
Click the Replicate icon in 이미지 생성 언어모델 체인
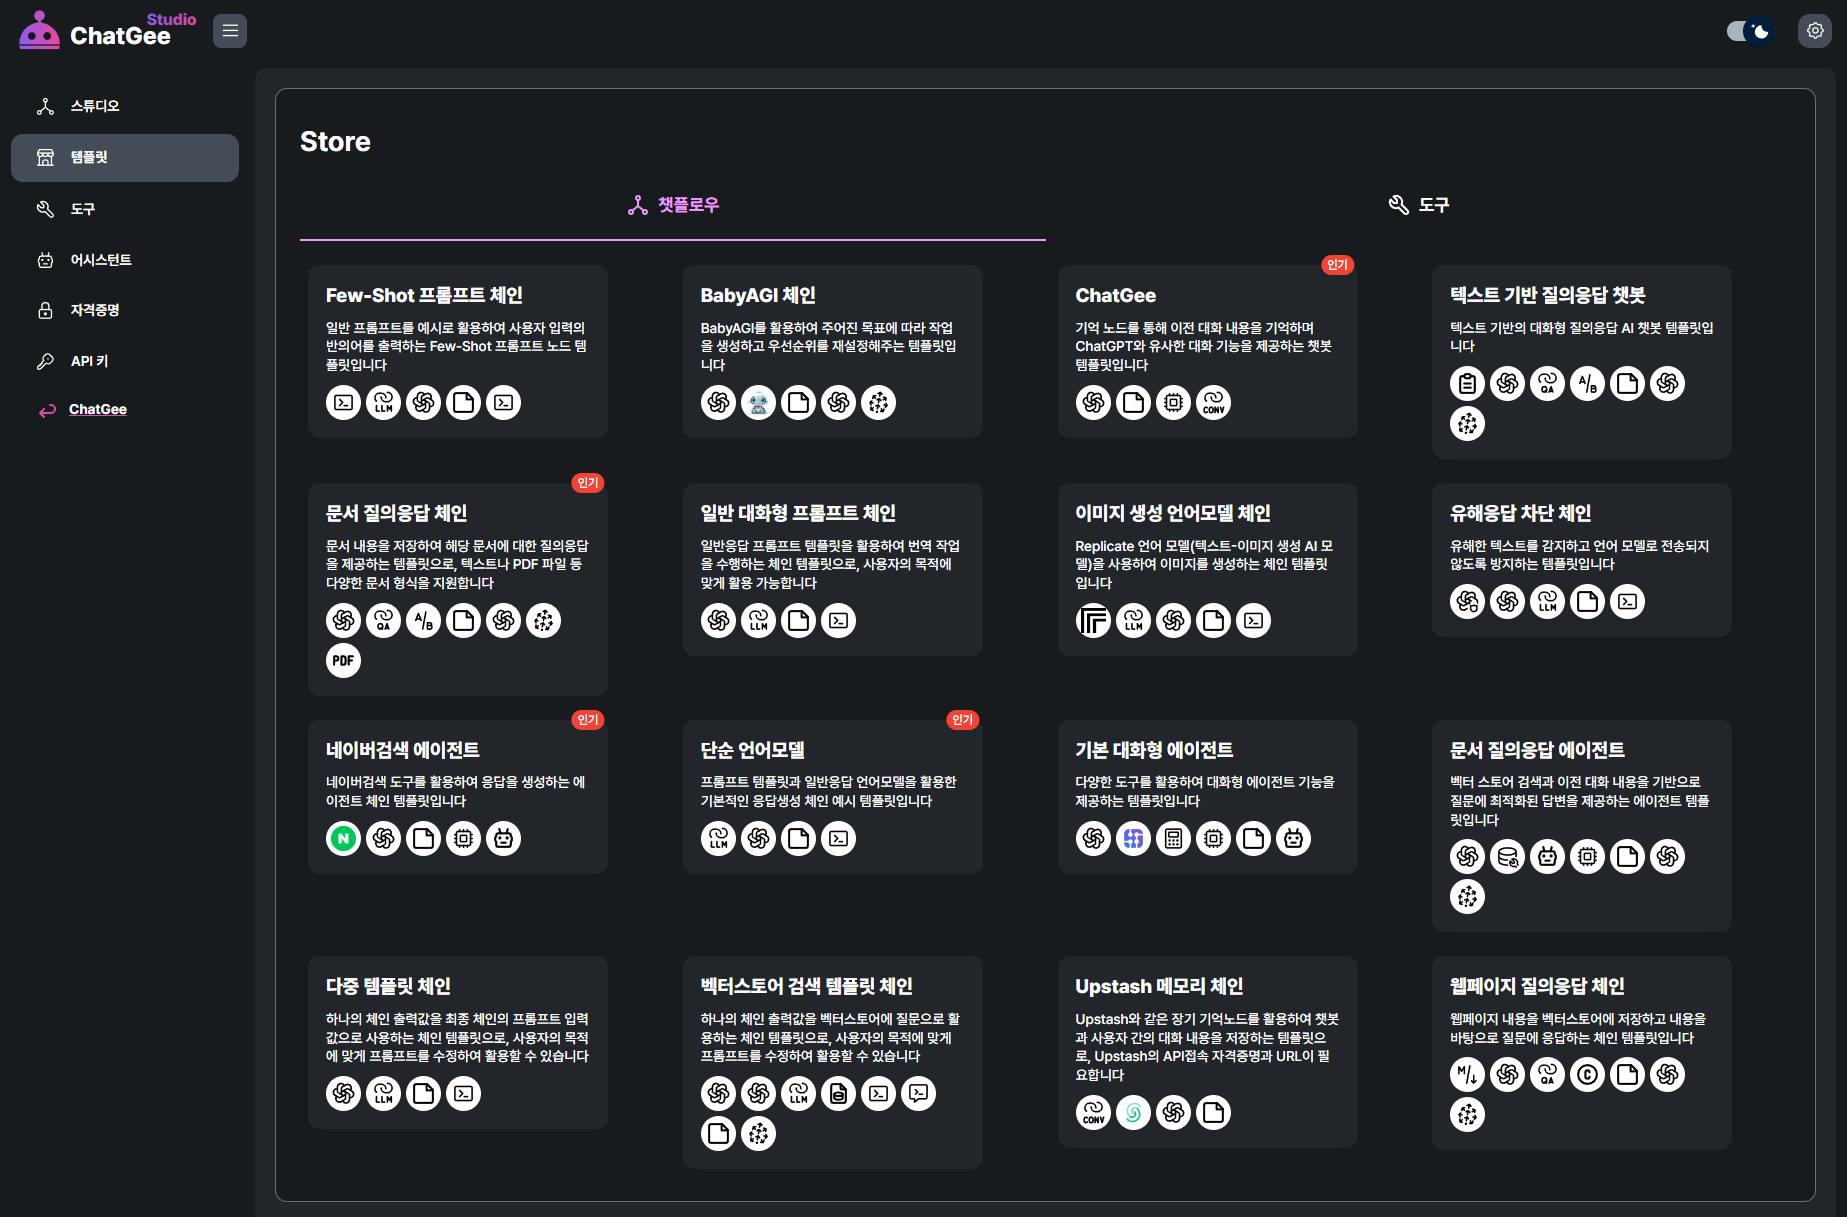[x=1093, y=621]
